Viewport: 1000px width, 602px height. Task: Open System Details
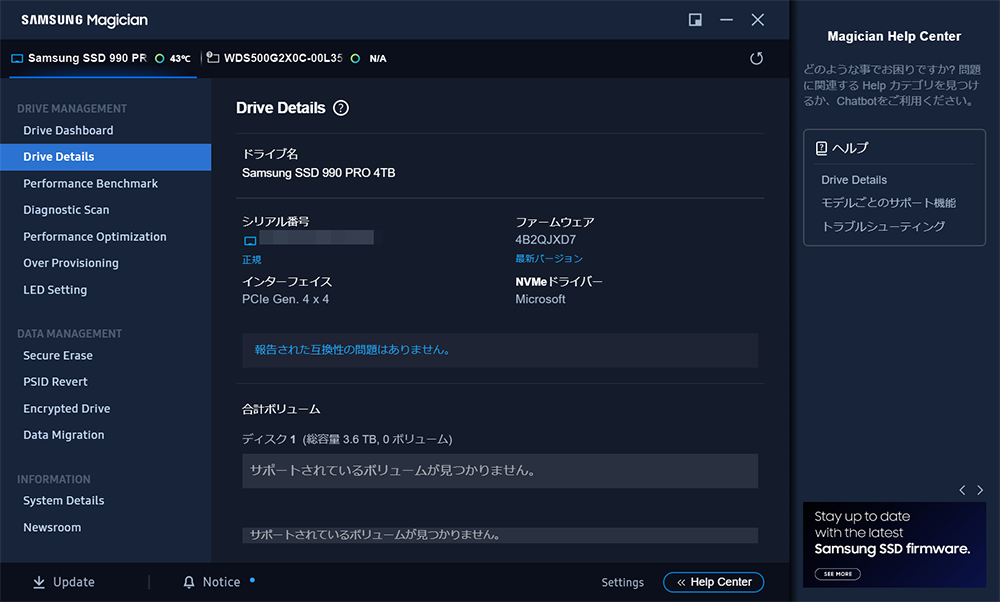point(64,501)
